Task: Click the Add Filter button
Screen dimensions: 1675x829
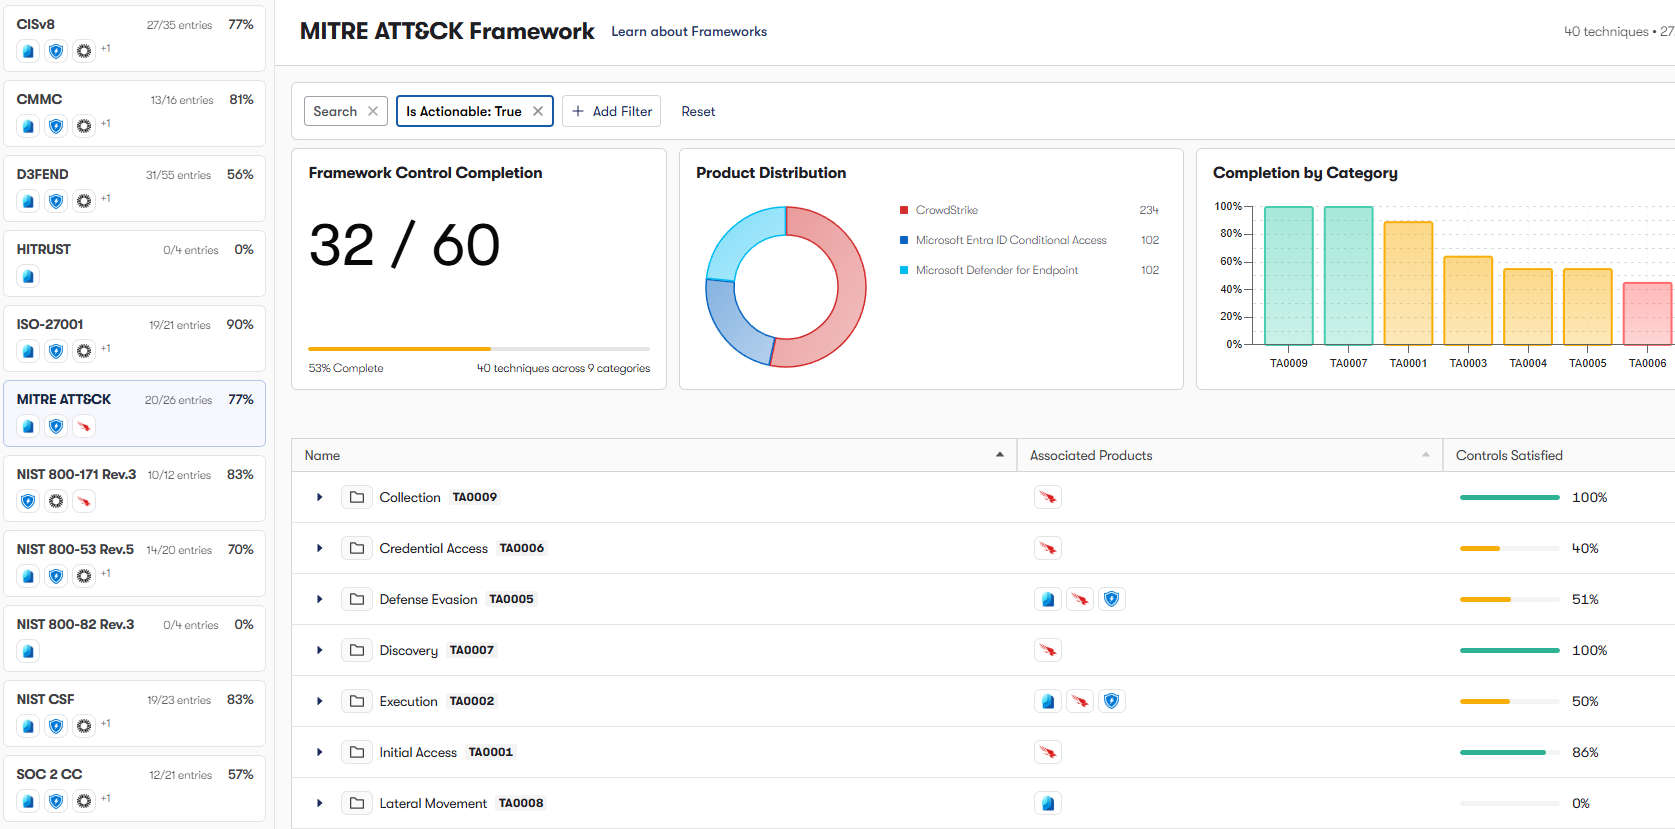Action: click(611, 111)
